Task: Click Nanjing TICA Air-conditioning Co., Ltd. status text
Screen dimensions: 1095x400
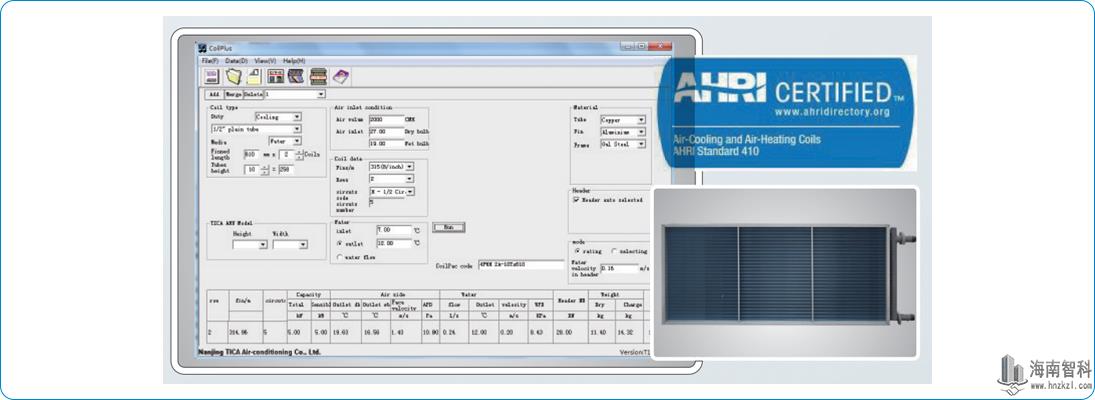Action: pyautogui.click(x=260, y=353)
